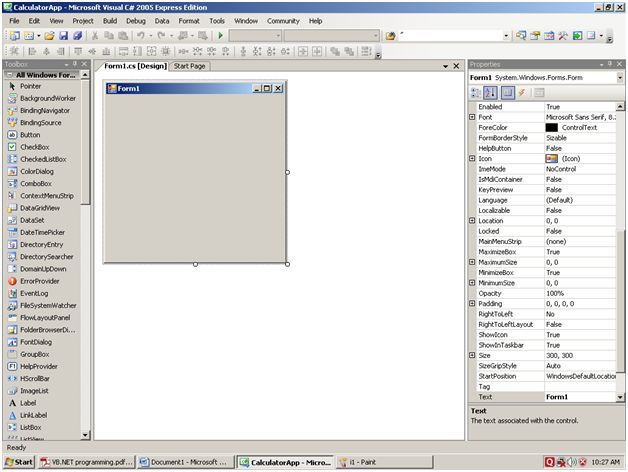The width and height of the screenshot is (628, 472).
Task: Expand the Location property
Action: pos(472,220)
